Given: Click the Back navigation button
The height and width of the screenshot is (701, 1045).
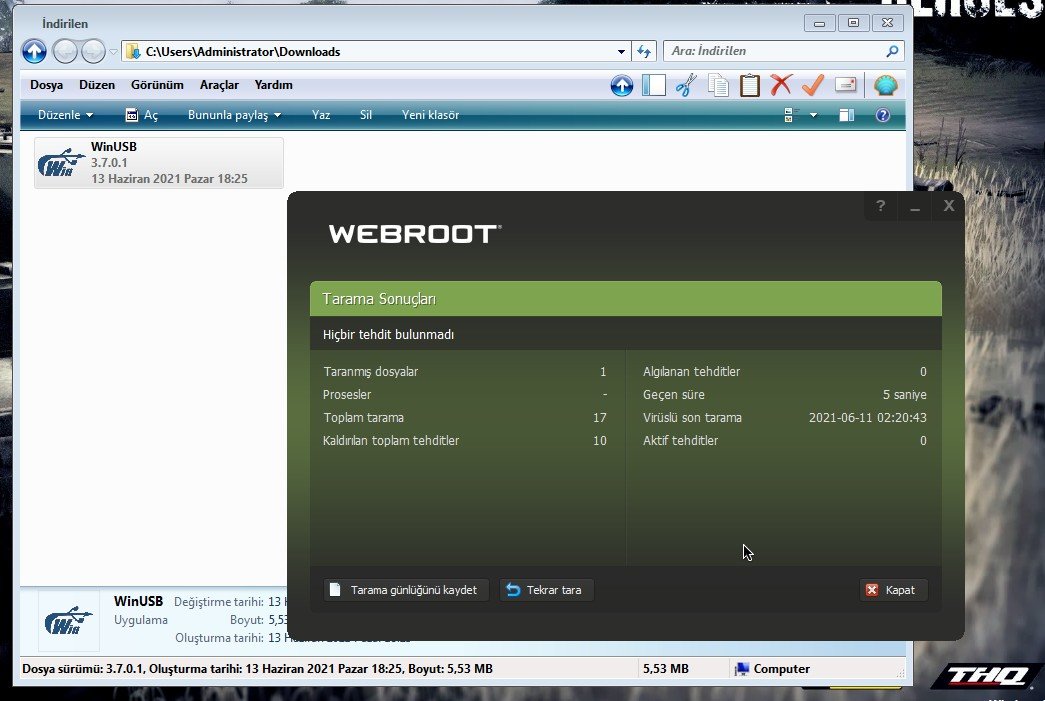Looking at the screenshot, I should pos(65,51).
